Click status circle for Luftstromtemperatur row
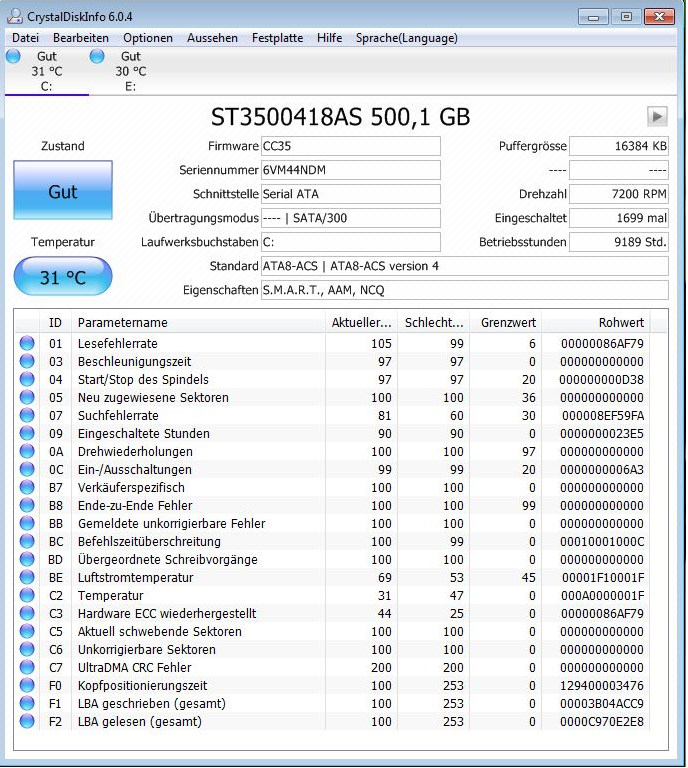The image size is (688, 768). tap(27, 577)
